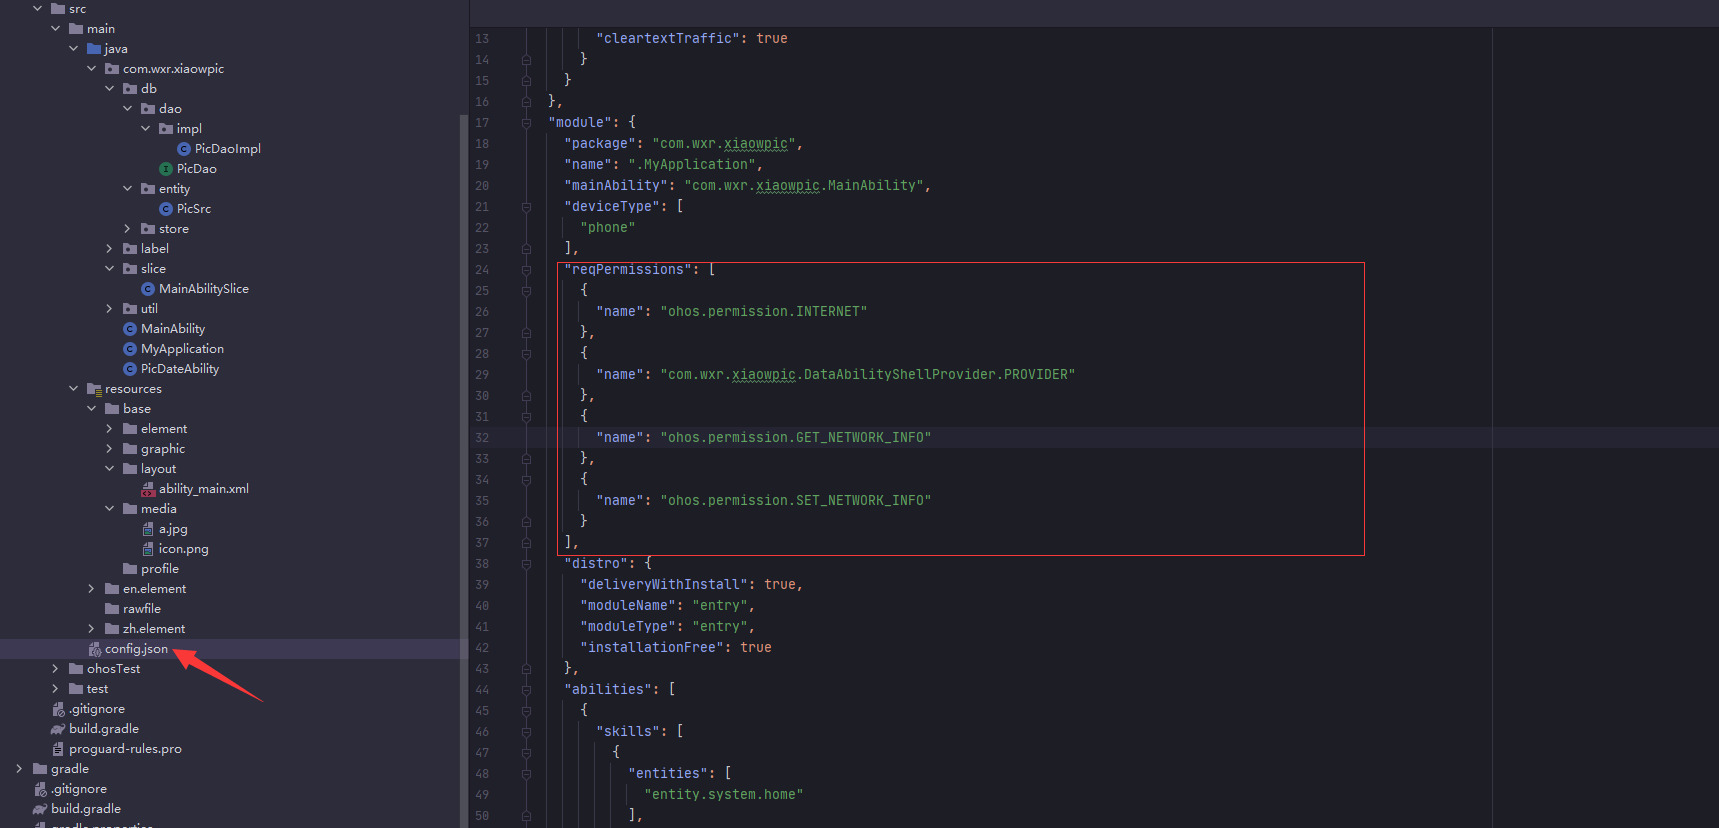Collapse the impl package

[145, 129]
